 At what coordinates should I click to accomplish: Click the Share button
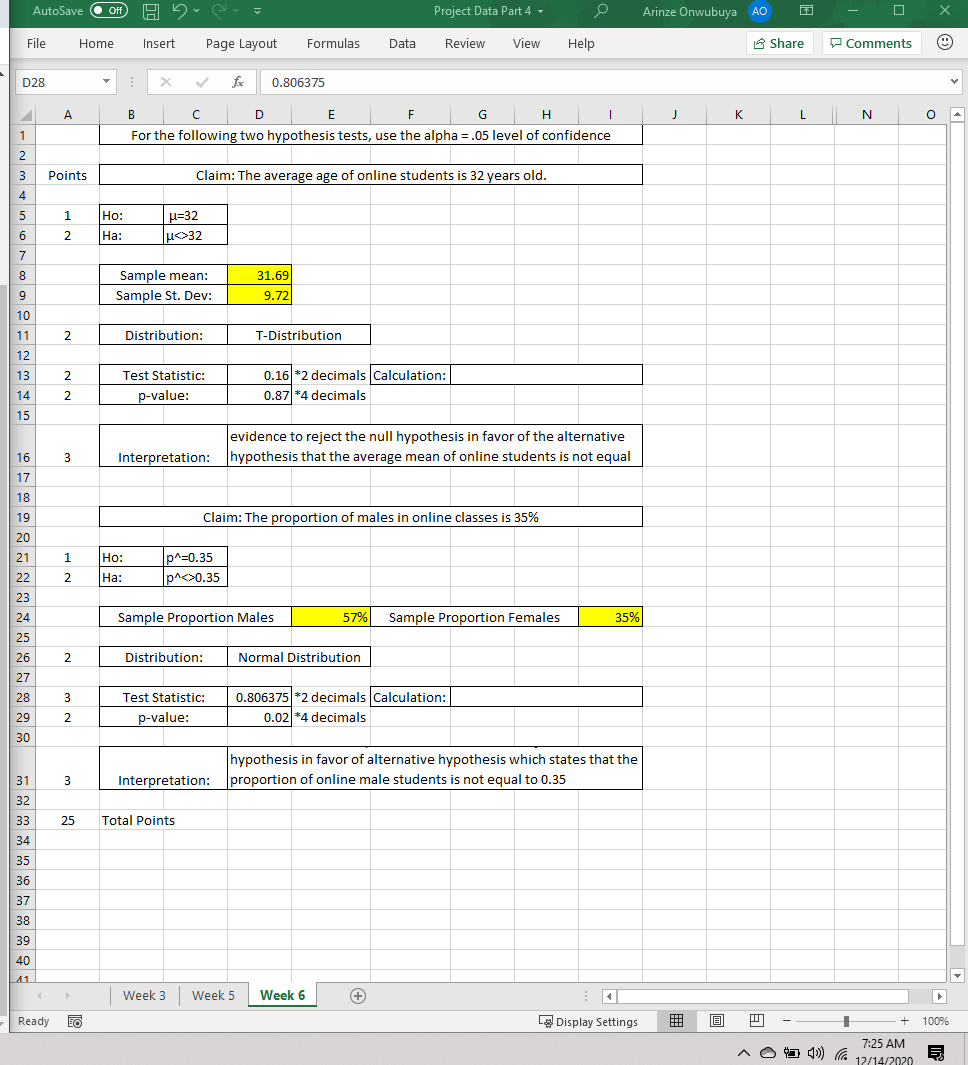coord(779,43)
